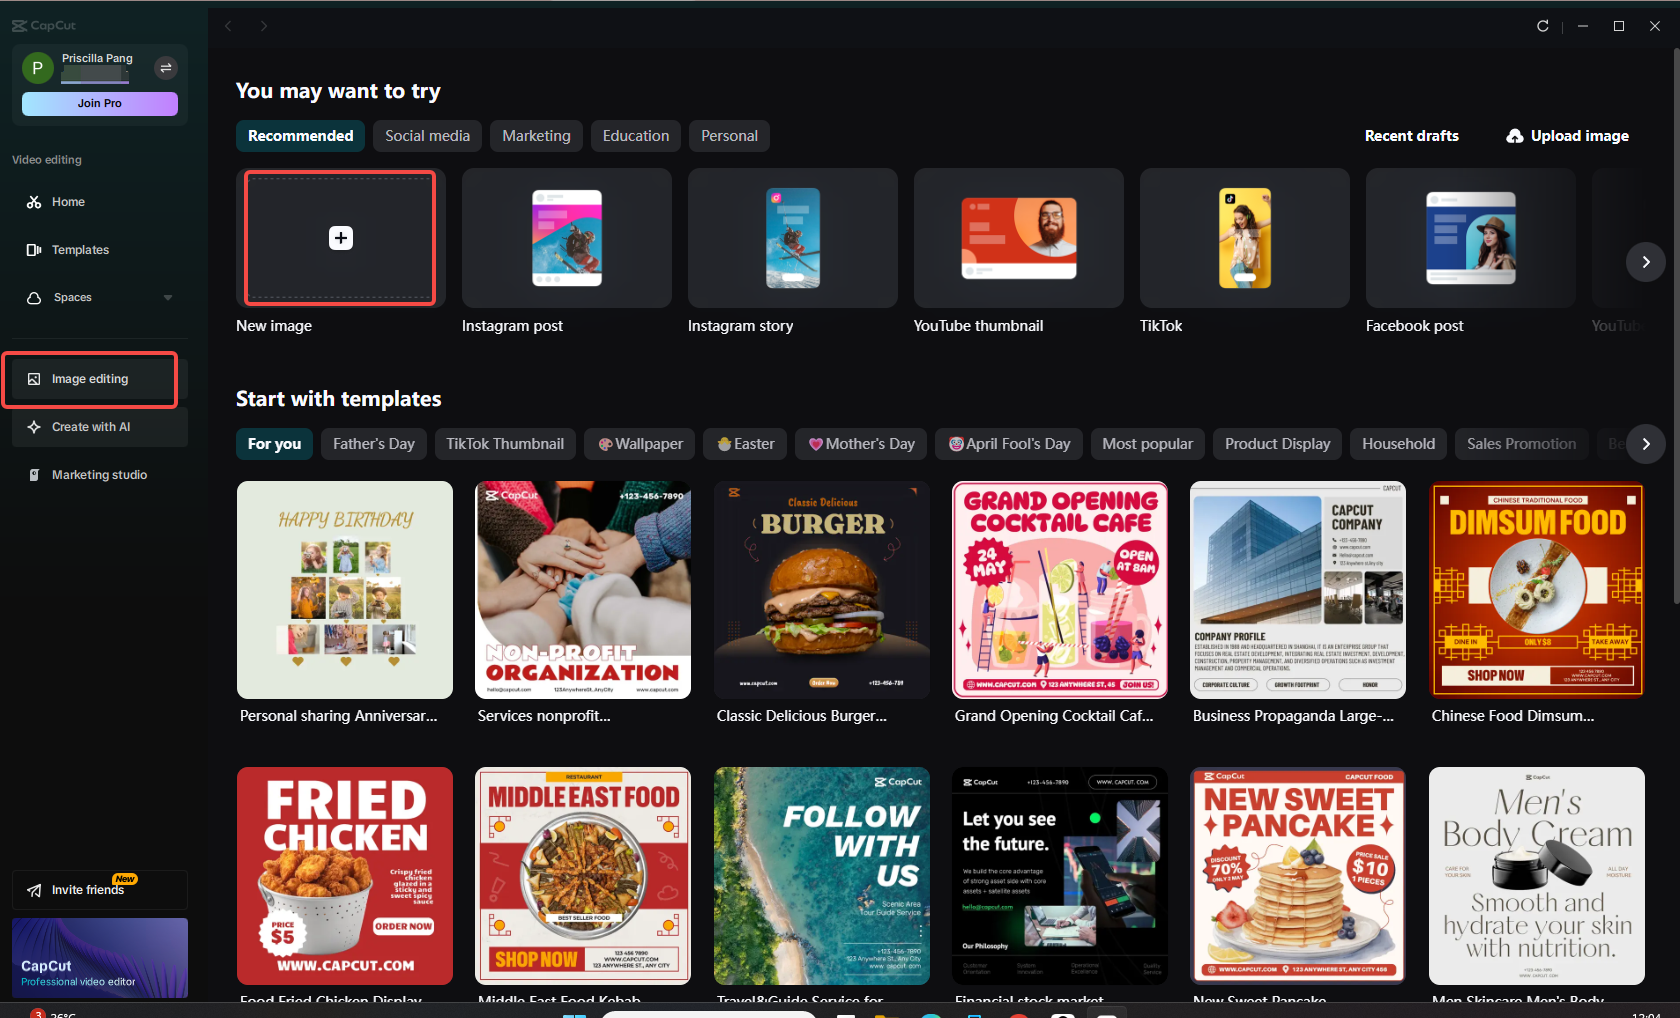Open the Classic Delicious Burger template
Image resolution: width=1680 pixels, height=1018 pixels.
point(822,590)
